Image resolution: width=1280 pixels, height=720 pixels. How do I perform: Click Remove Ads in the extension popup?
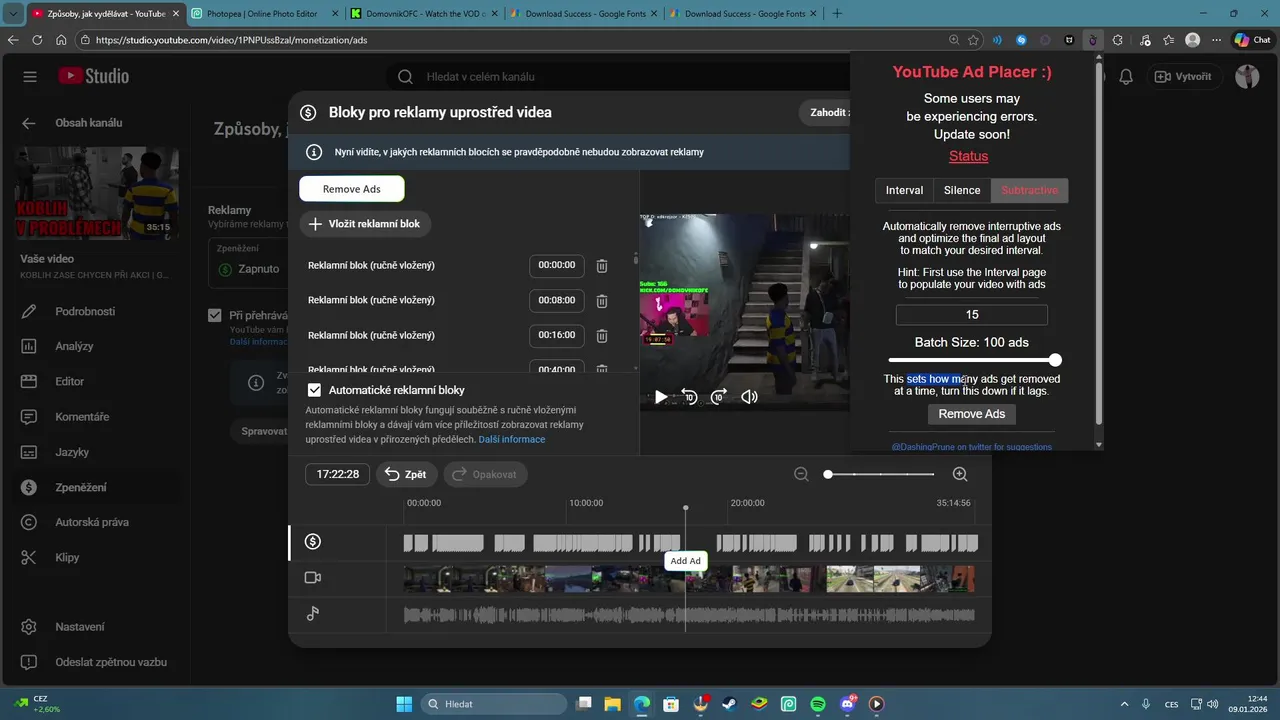[972, 414]
